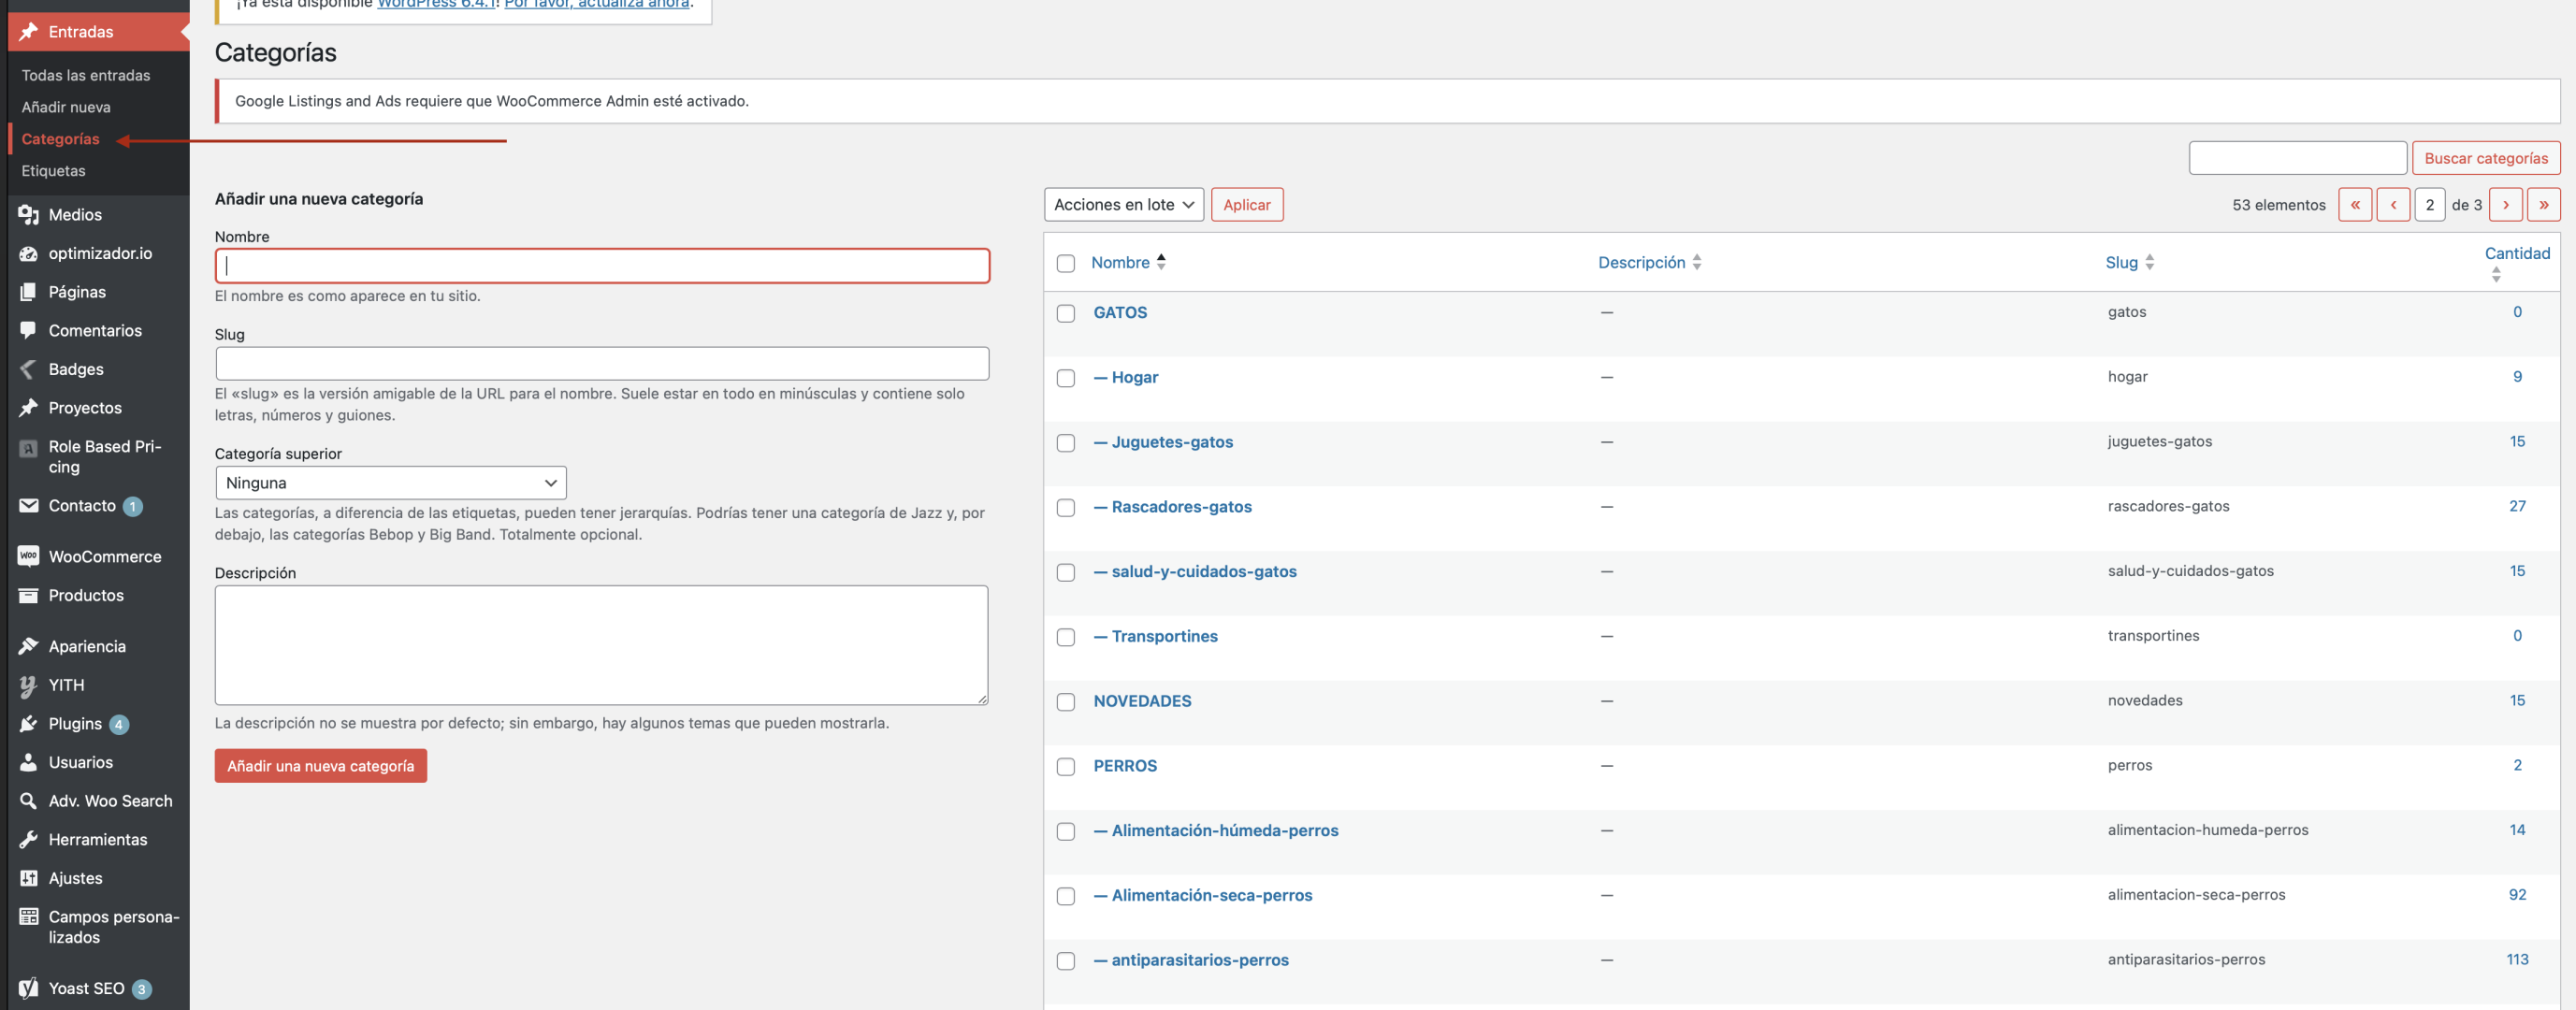Go to next page of categories
2576x1010 pixels.
point(2505,205)
